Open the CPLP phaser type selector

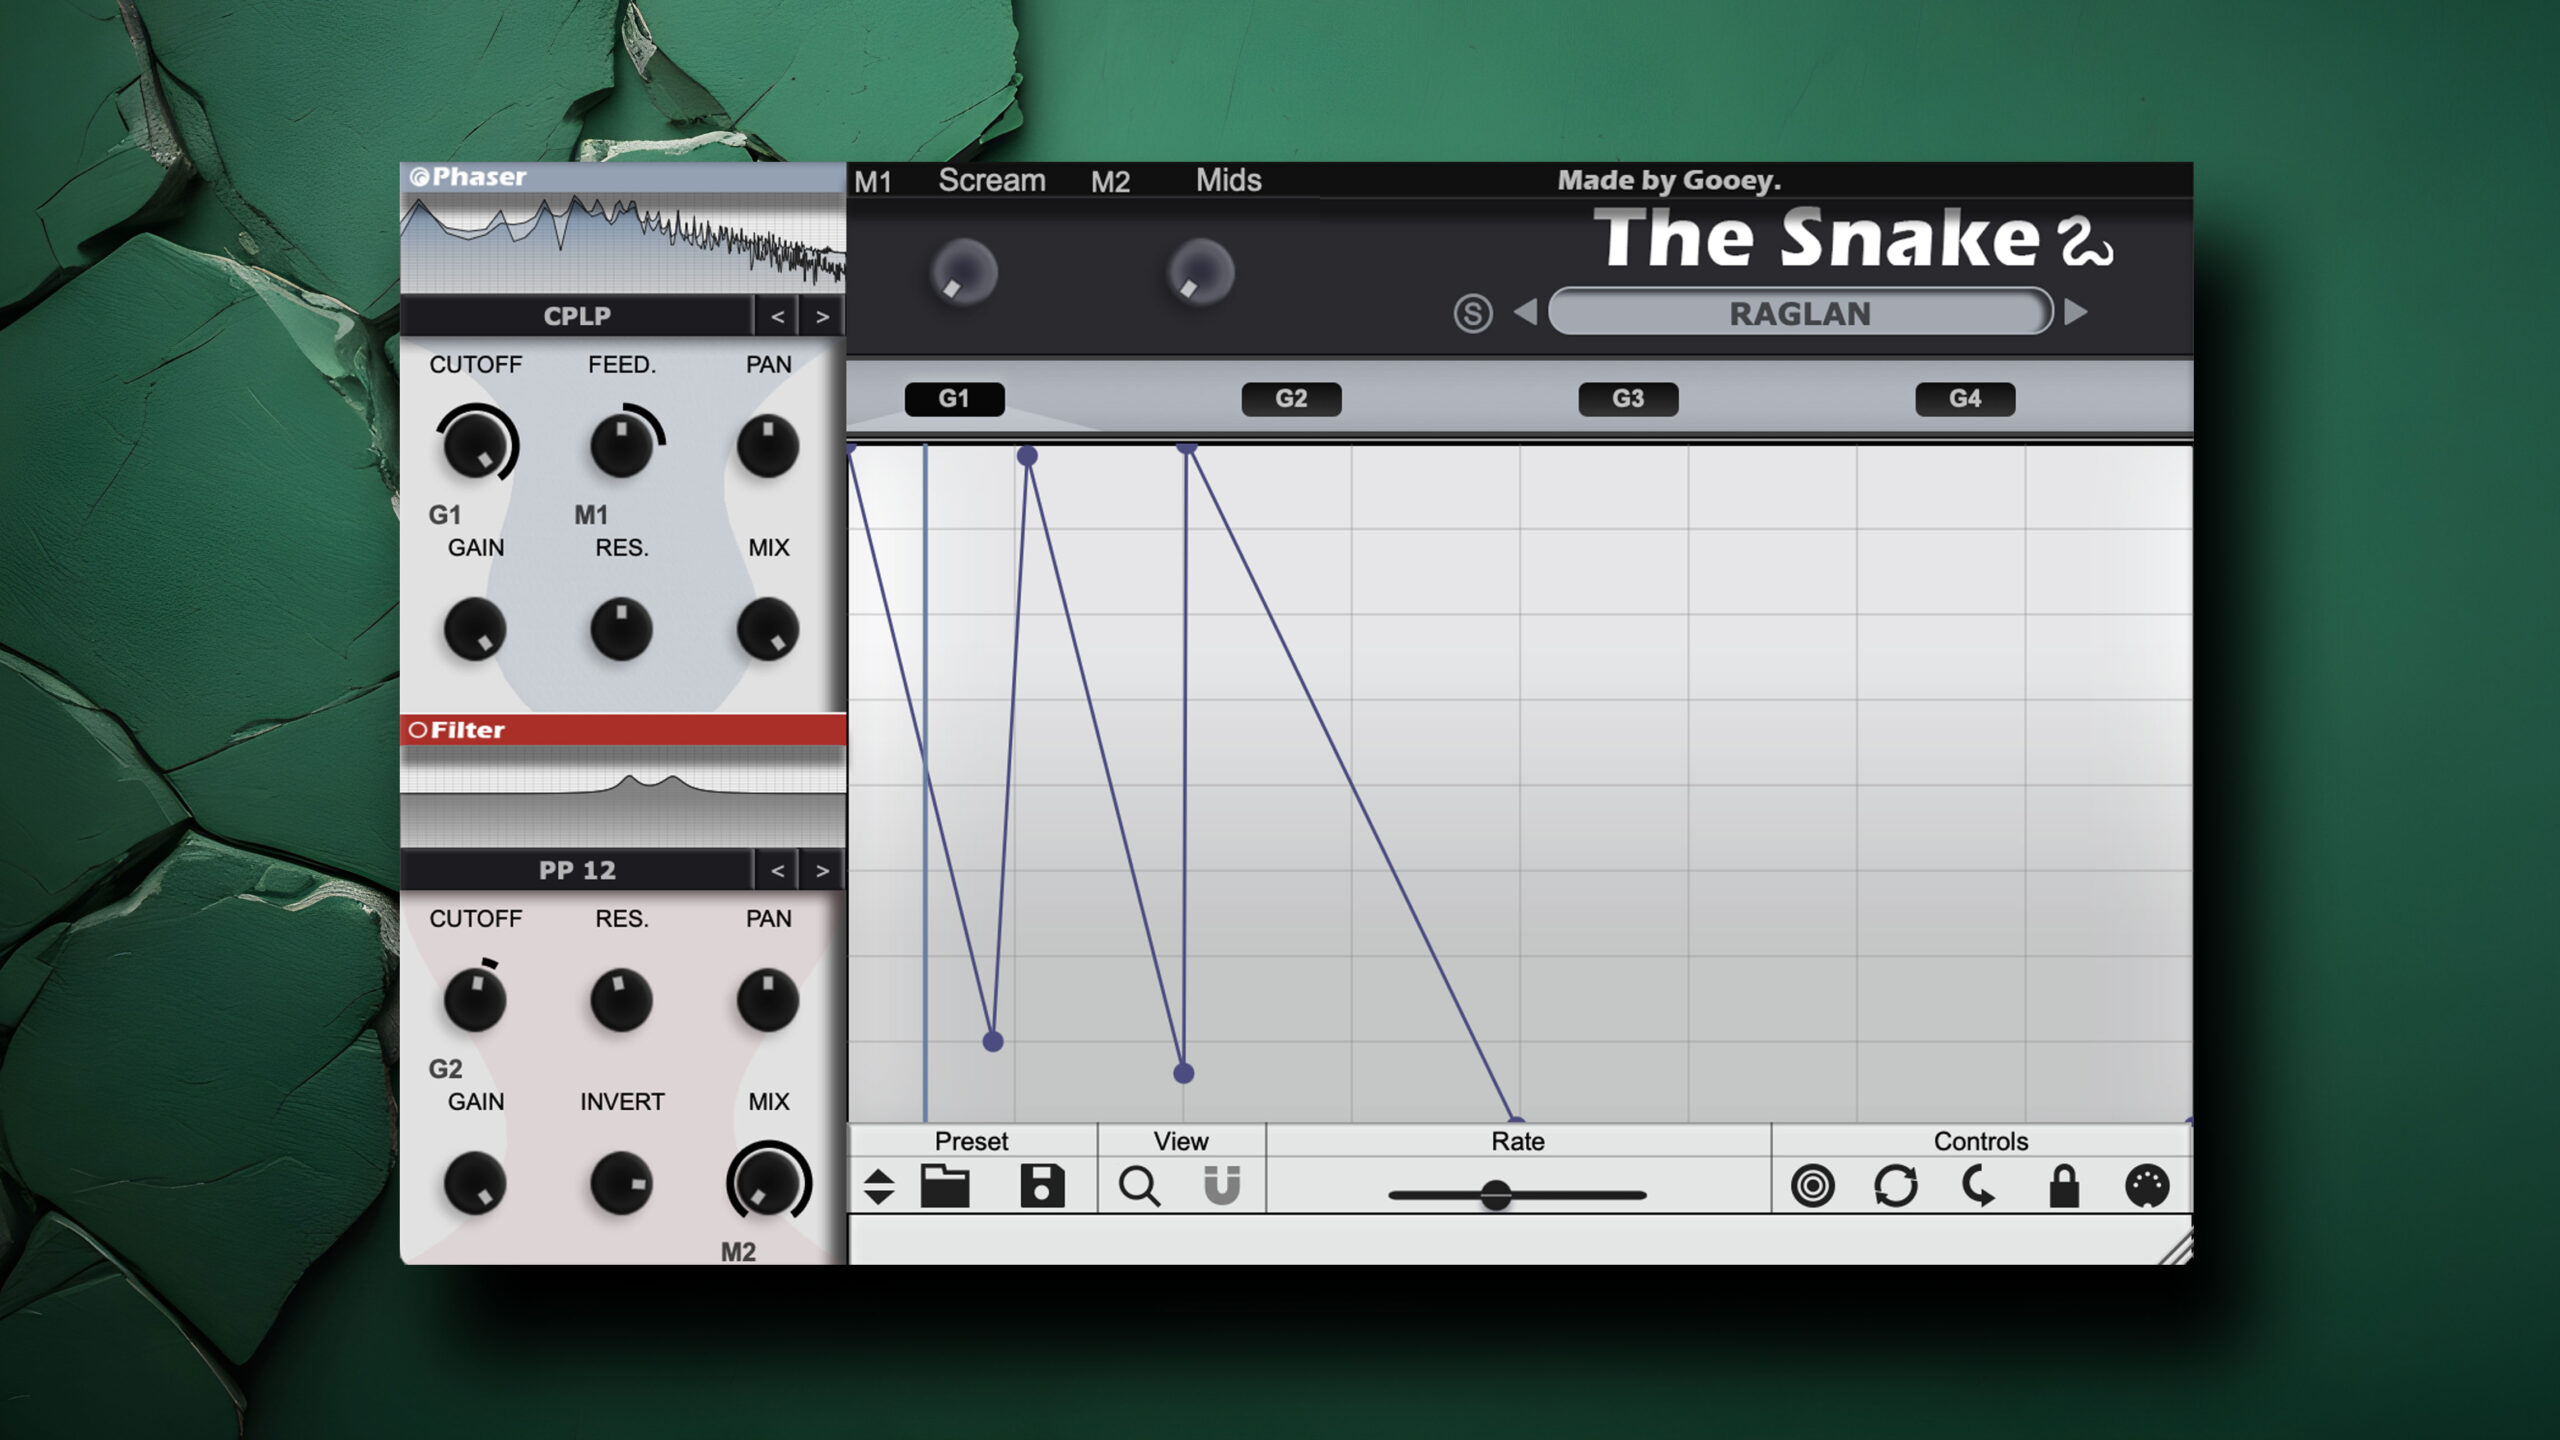point(576,316)
